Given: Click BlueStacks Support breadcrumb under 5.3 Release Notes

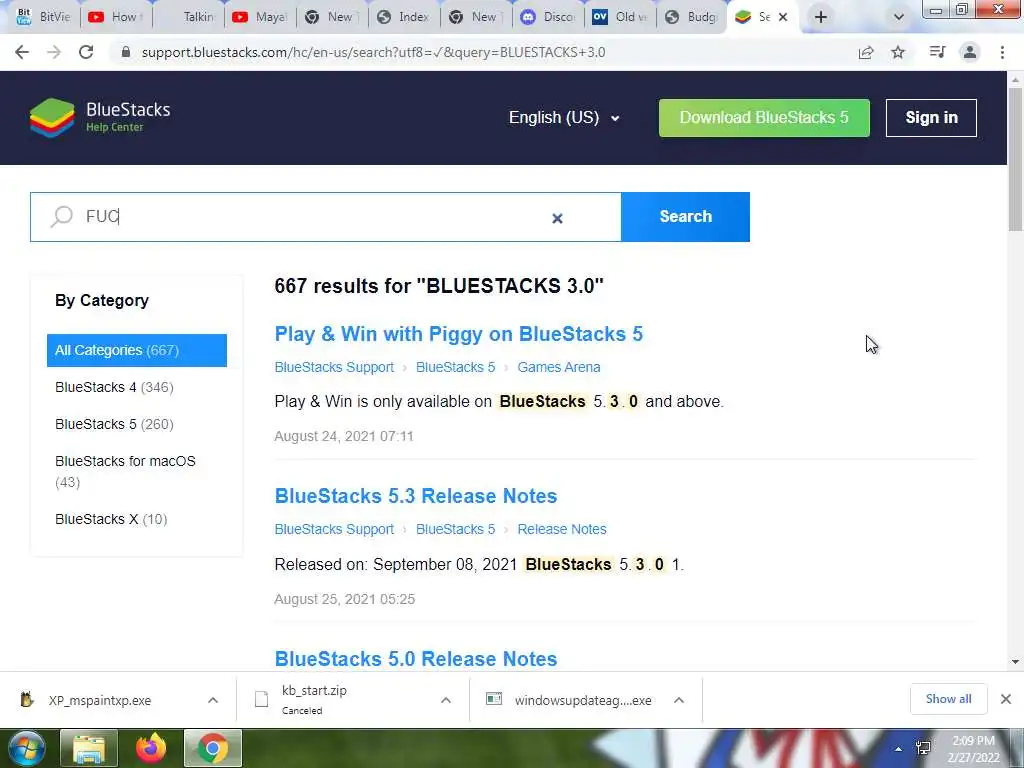Looking at the screenshot, I should [x=334, y=529].
